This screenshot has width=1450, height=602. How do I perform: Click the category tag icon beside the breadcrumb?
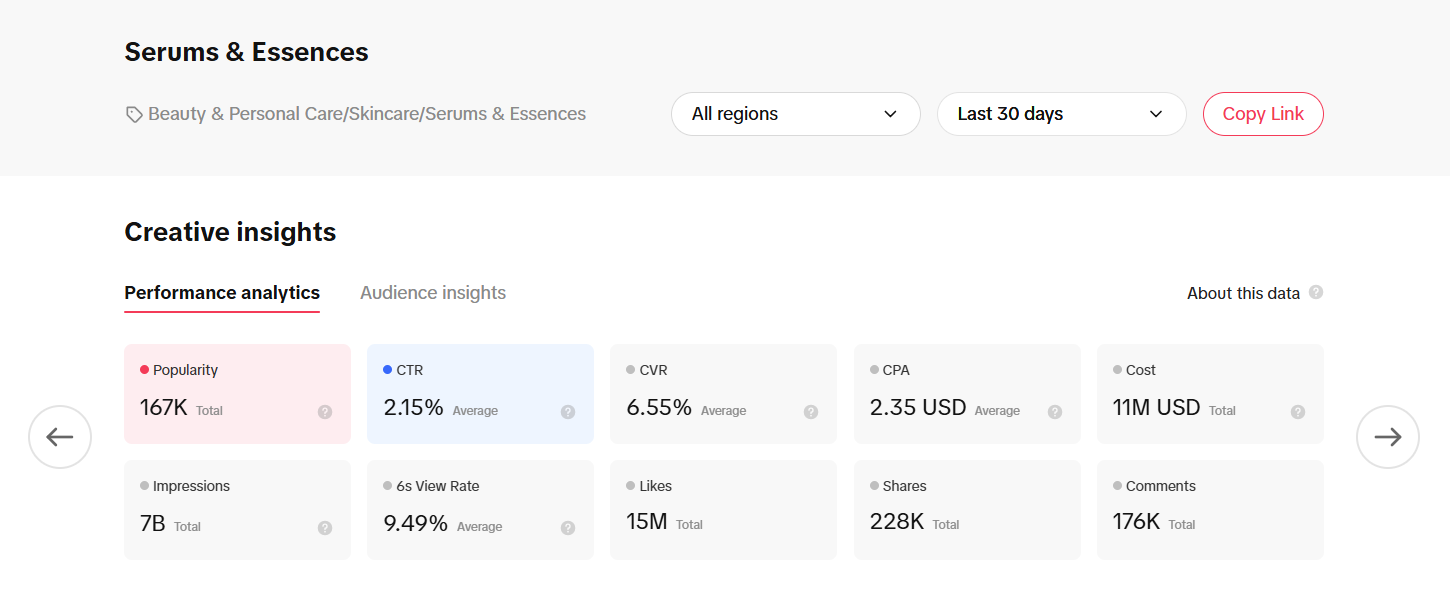pyautogui.click(x=133, y=113)
